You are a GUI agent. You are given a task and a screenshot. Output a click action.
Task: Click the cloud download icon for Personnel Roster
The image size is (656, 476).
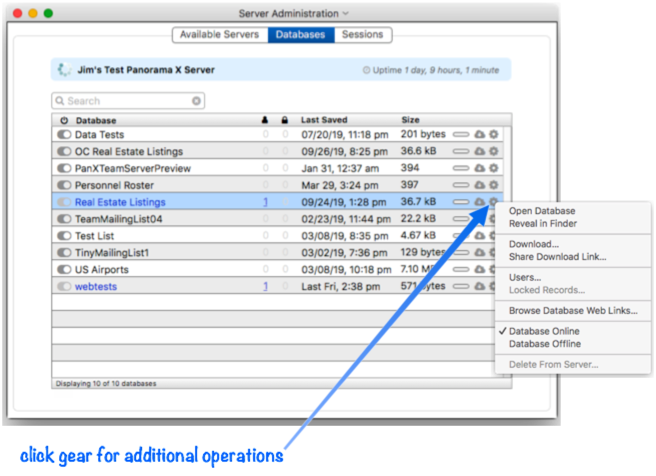point(478,185)
